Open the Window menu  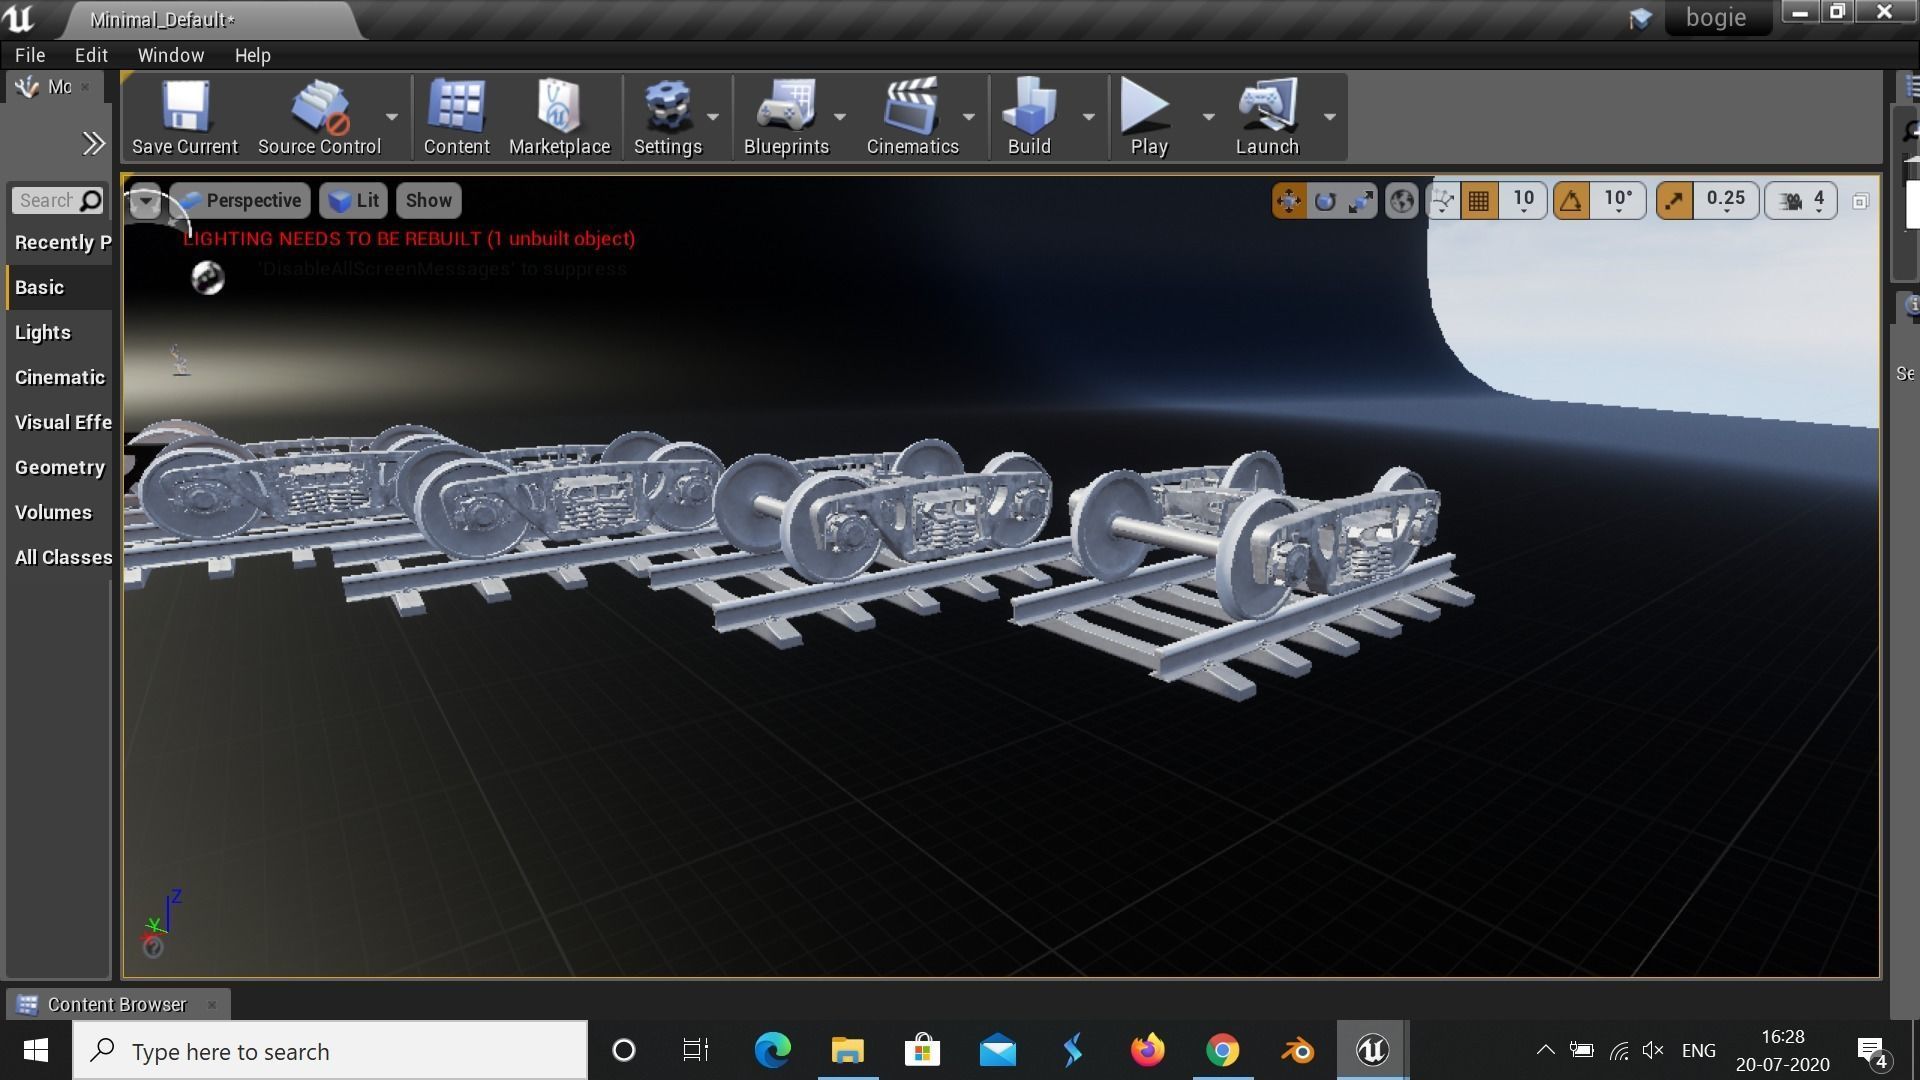[x=170, y=55]
